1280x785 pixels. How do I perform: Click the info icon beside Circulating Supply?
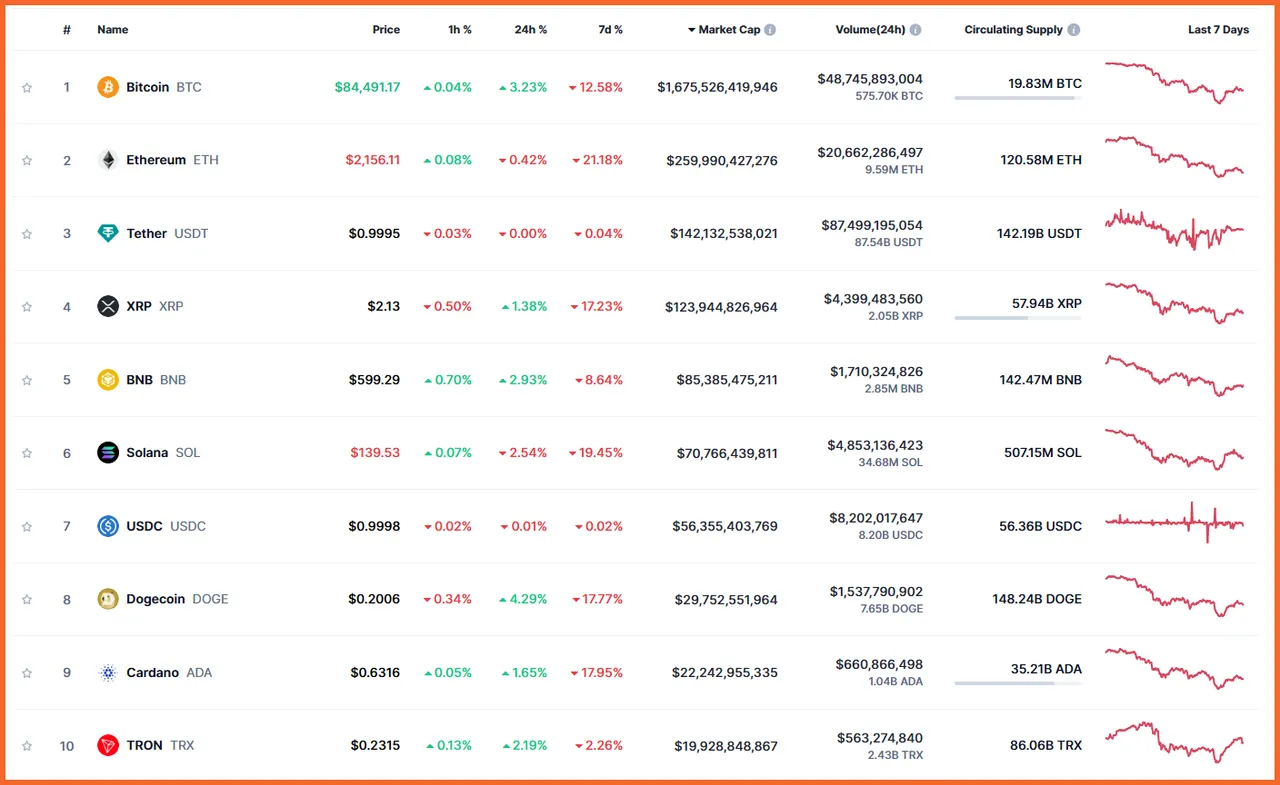pyautogui.click(x=1074, y=30)
